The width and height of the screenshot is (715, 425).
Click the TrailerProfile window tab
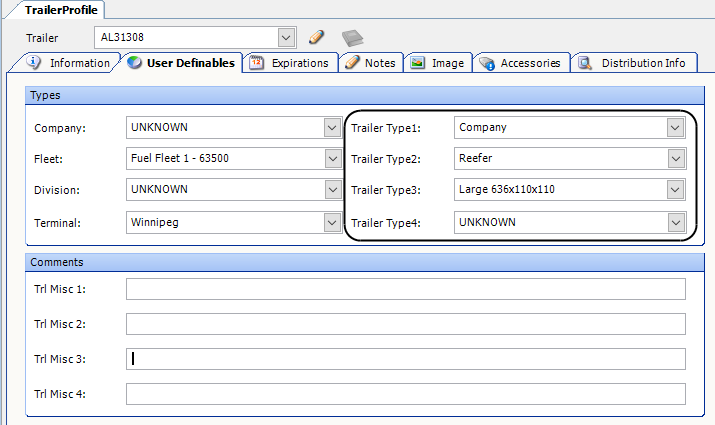coord(57,10)
